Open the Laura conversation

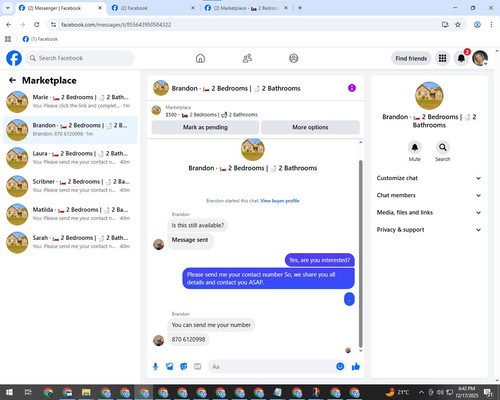point(70,158)
